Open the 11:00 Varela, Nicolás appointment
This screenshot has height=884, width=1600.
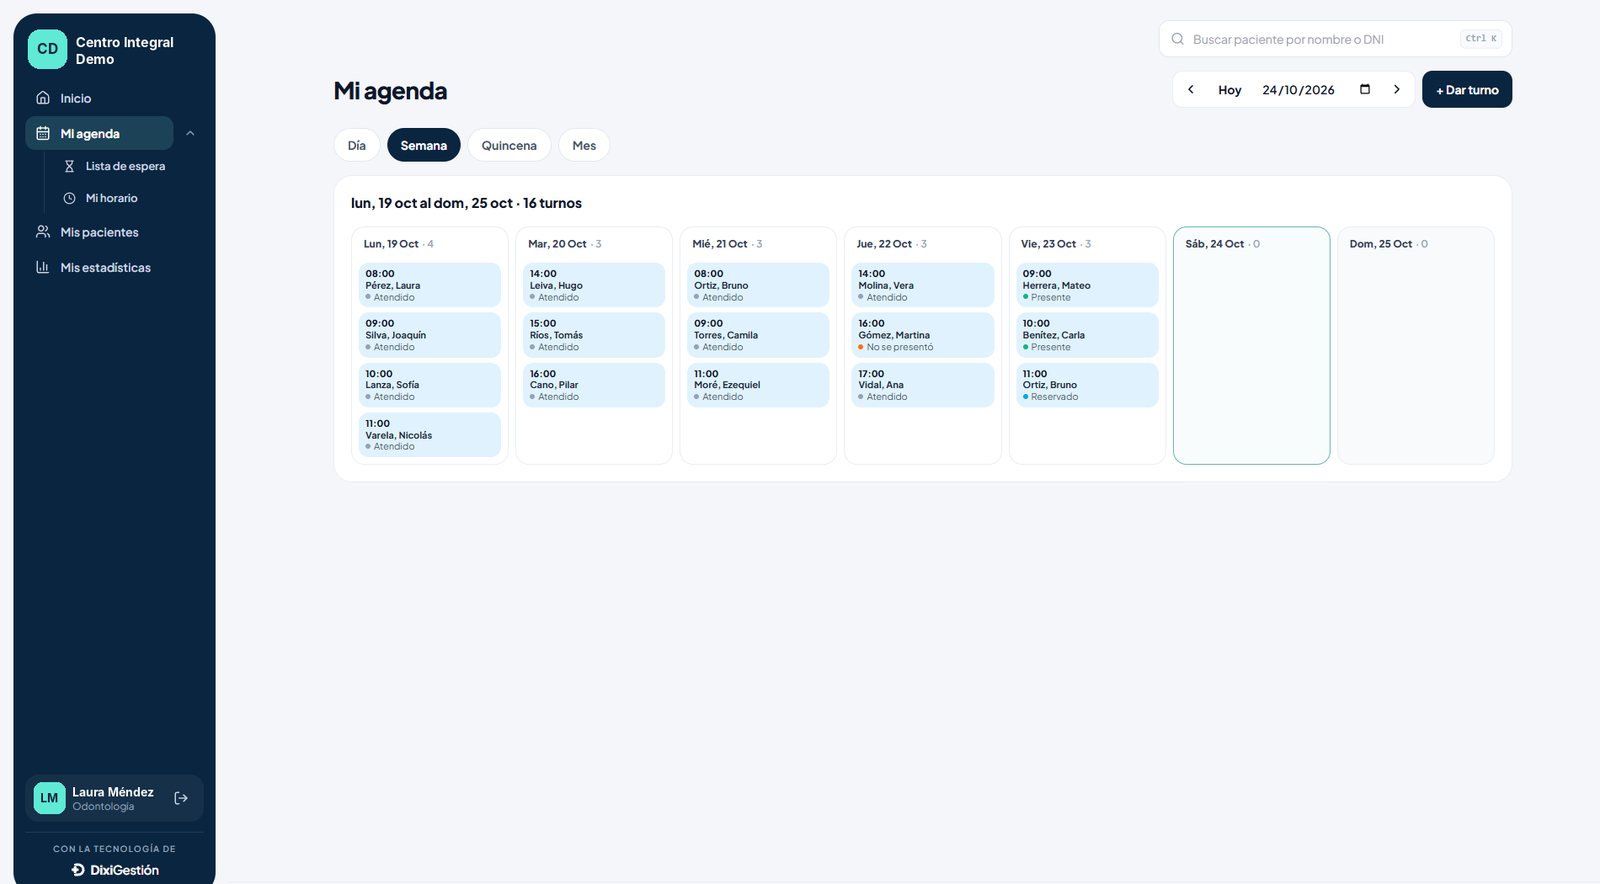coord(430,435)
